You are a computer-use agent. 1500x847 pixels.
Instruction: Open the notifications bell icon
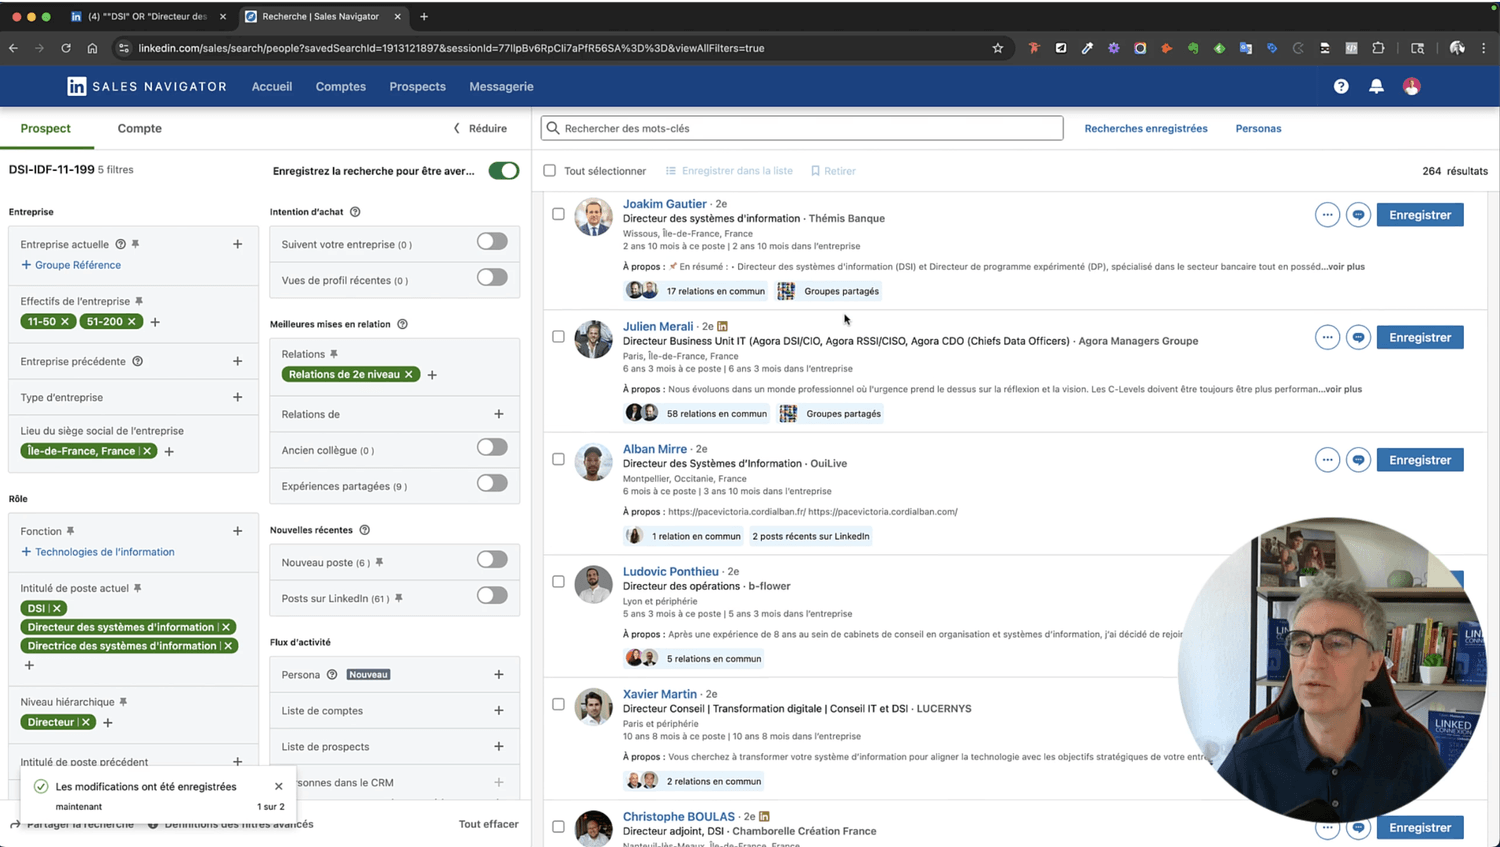tap(1376, 87)
